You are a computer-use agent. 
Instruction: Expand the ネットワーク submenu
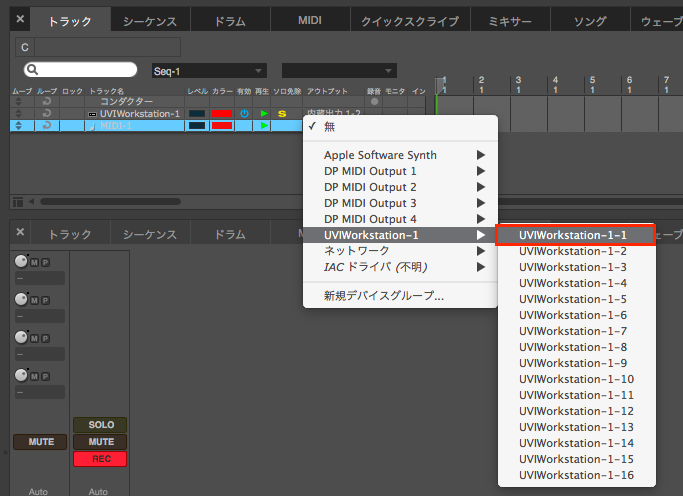400,251
